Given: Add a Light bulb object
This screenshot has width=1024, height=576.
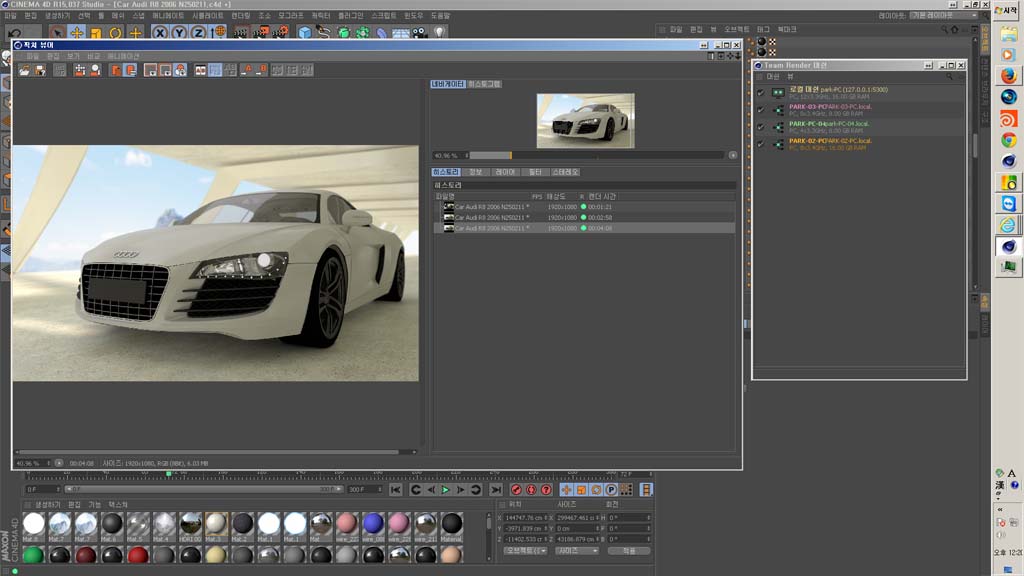Looking at the screenshot, I should [440, 32].
